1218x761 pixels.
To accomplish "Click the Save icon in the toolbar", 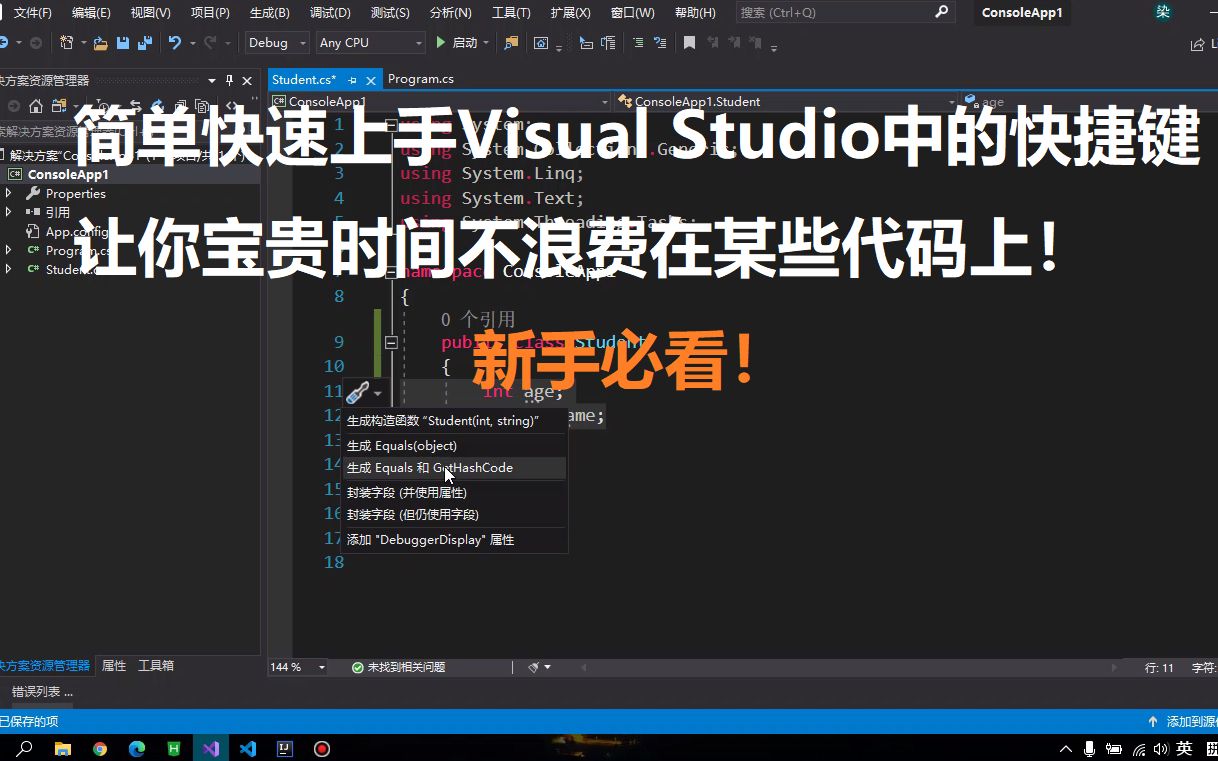I will point(122,43).
